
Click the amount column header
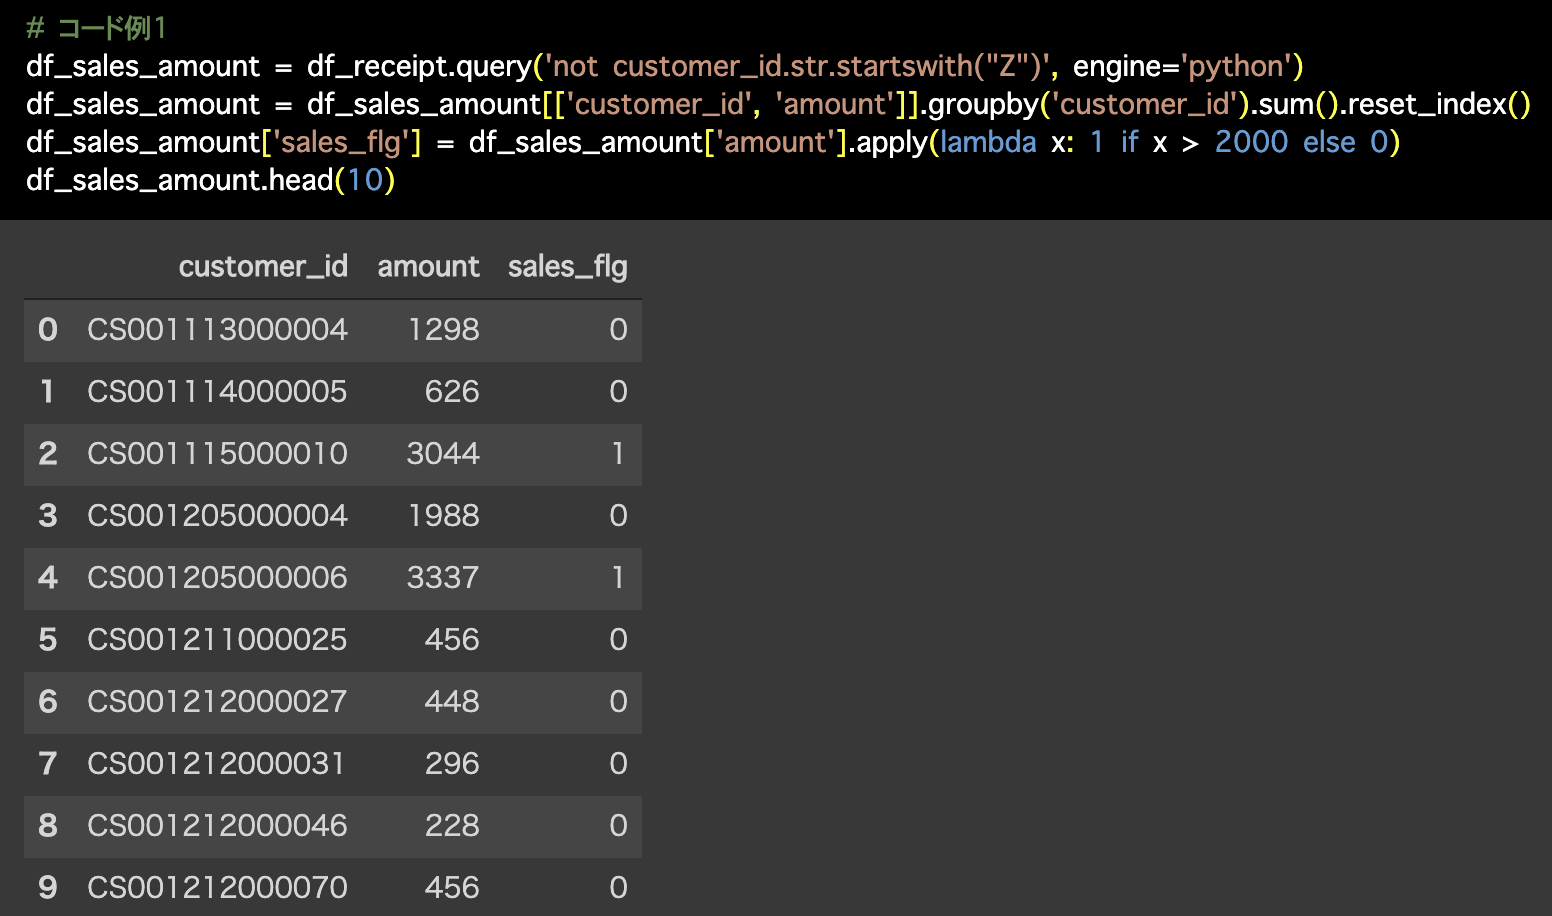[428, 267]
